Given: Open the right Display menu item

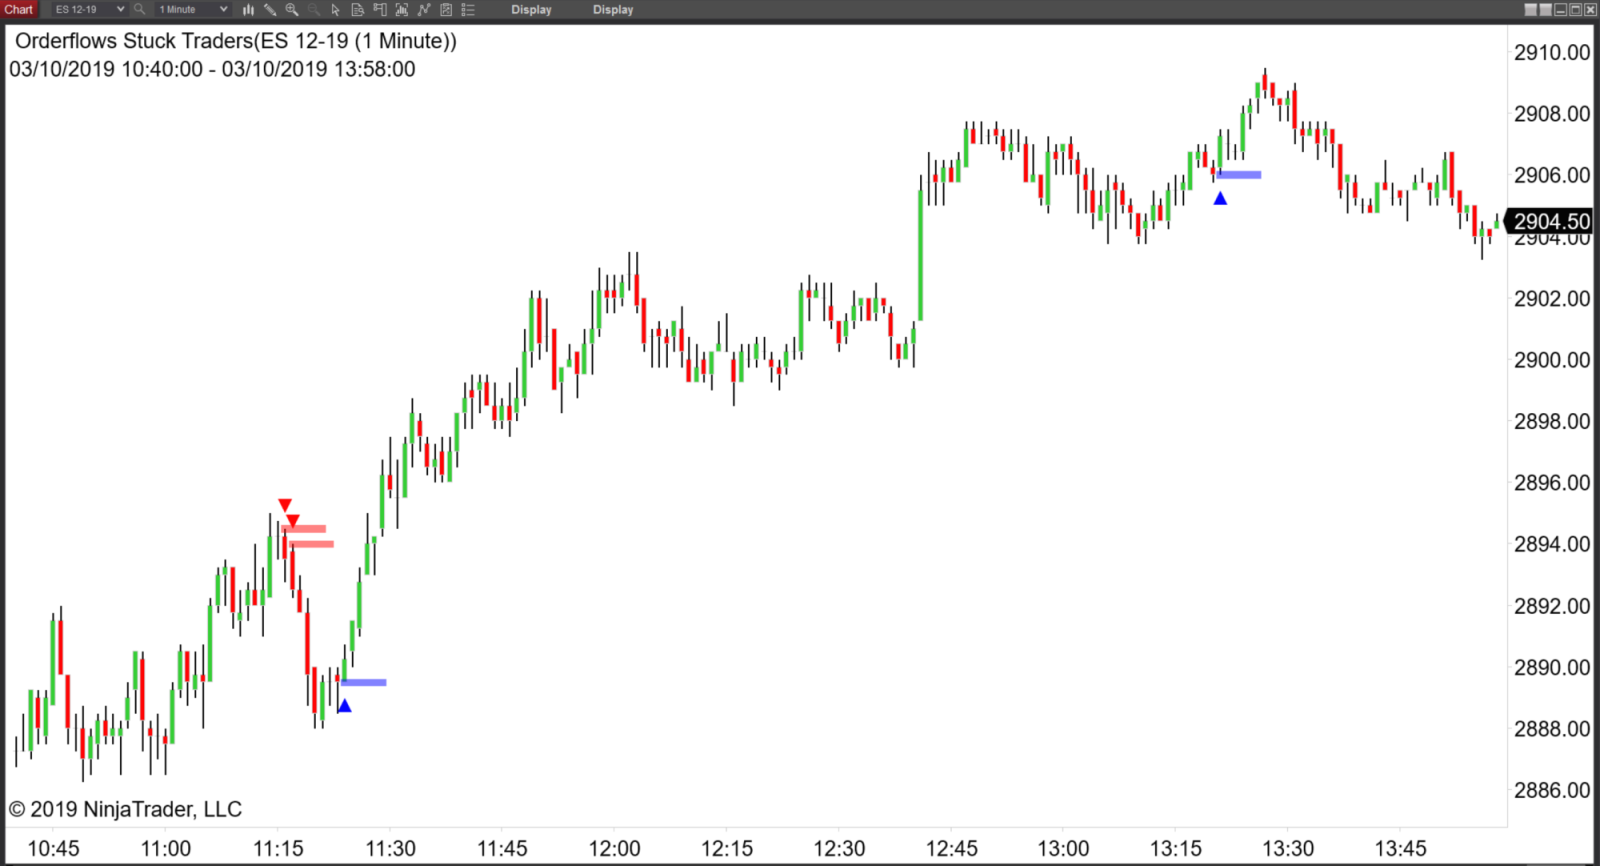Looking at the screenshot, I should pyautogui.click(x=613, y=10).
